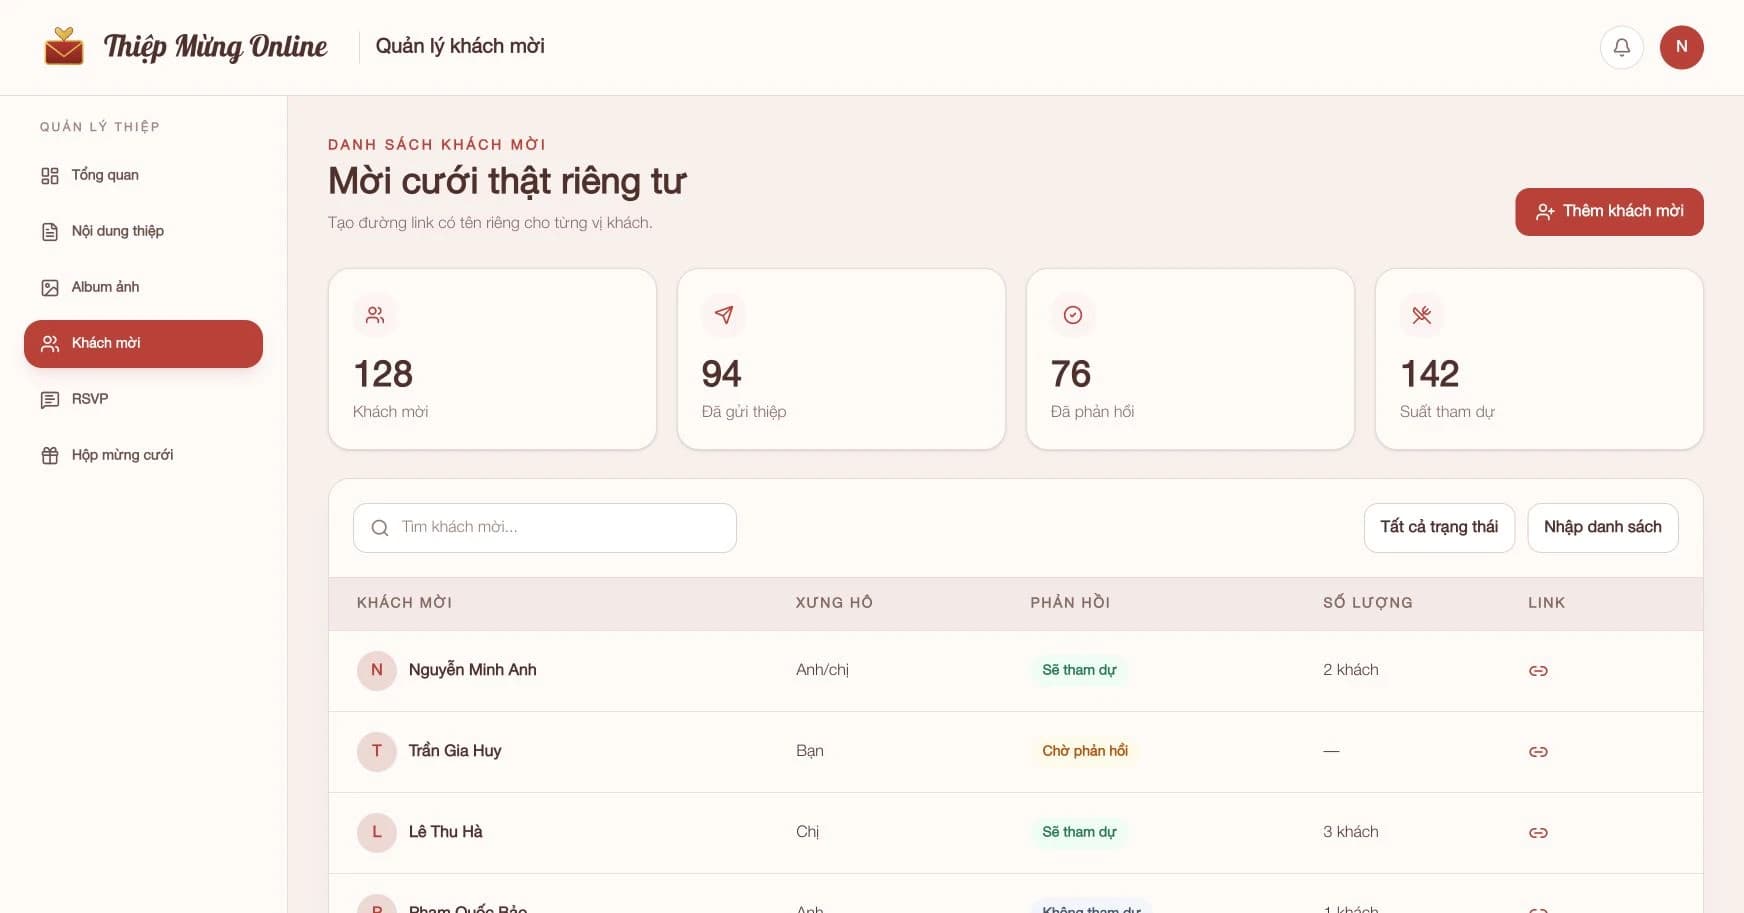
Task: Click the Anh/chị salutation cell
Action: click(822, 670)
